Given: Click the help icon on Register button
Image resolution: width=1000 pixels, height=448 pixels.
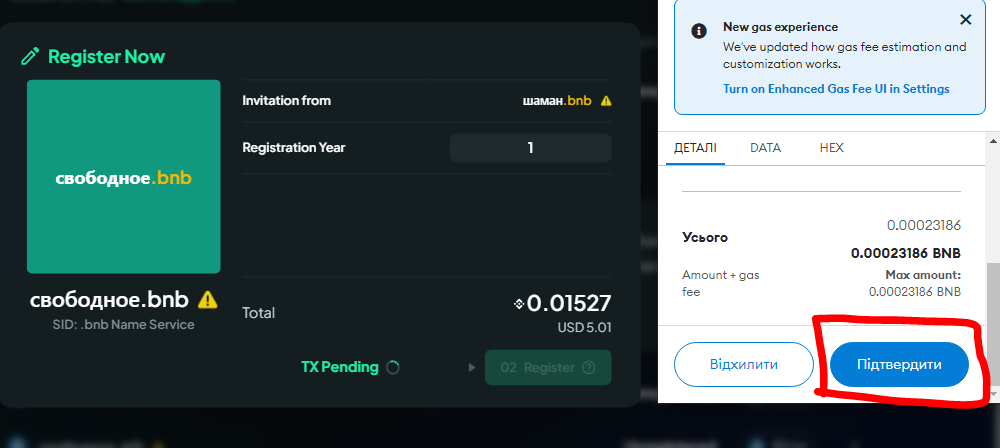Looking at the screenshot, I should tap(589, 368).
